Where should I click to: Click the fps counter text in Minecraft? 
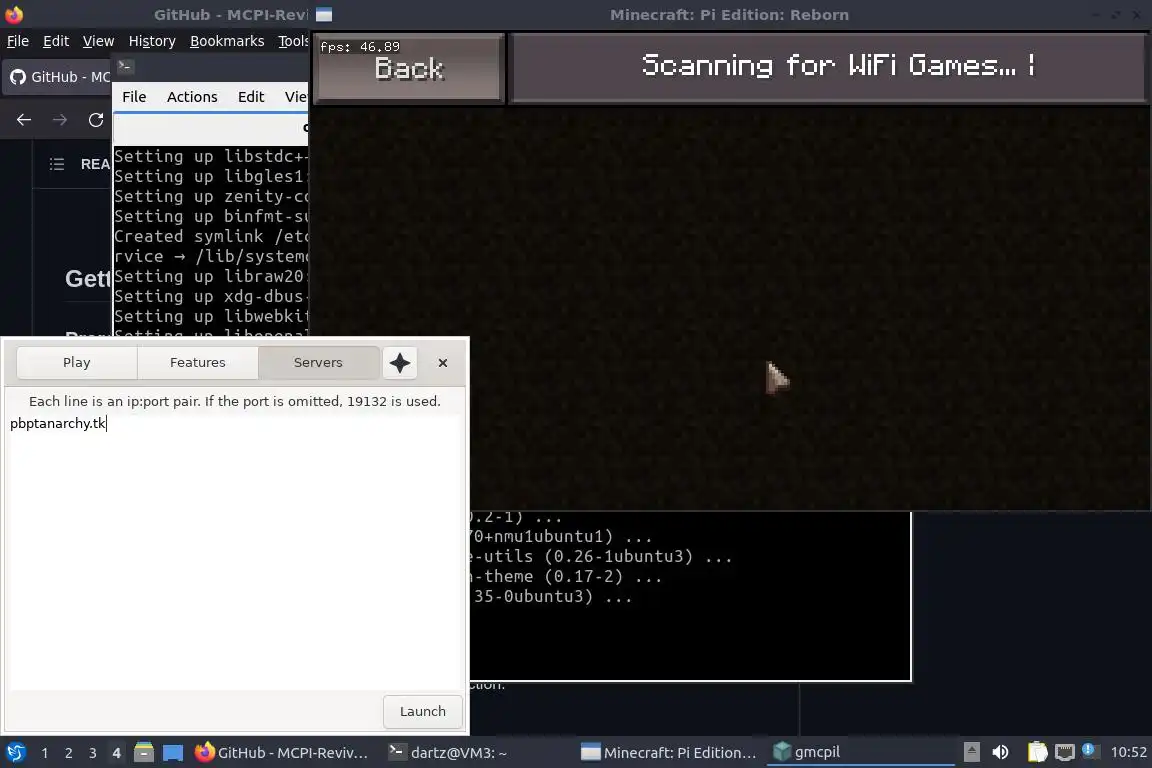(x=360, y=46)
